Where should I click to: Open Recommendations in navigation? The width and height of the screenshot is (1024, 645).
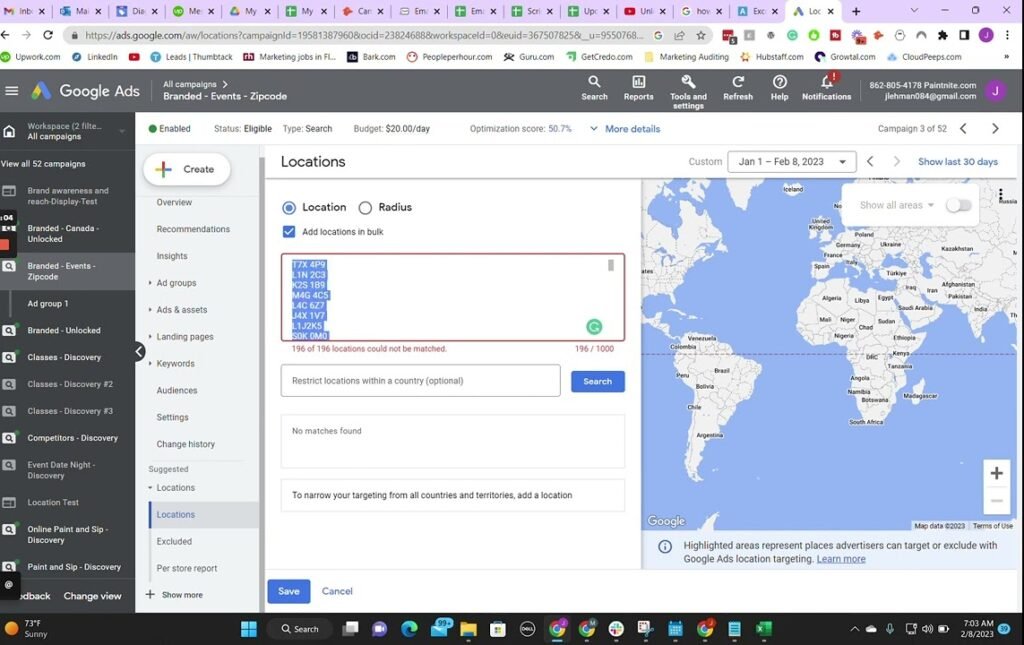coord(193,229)
